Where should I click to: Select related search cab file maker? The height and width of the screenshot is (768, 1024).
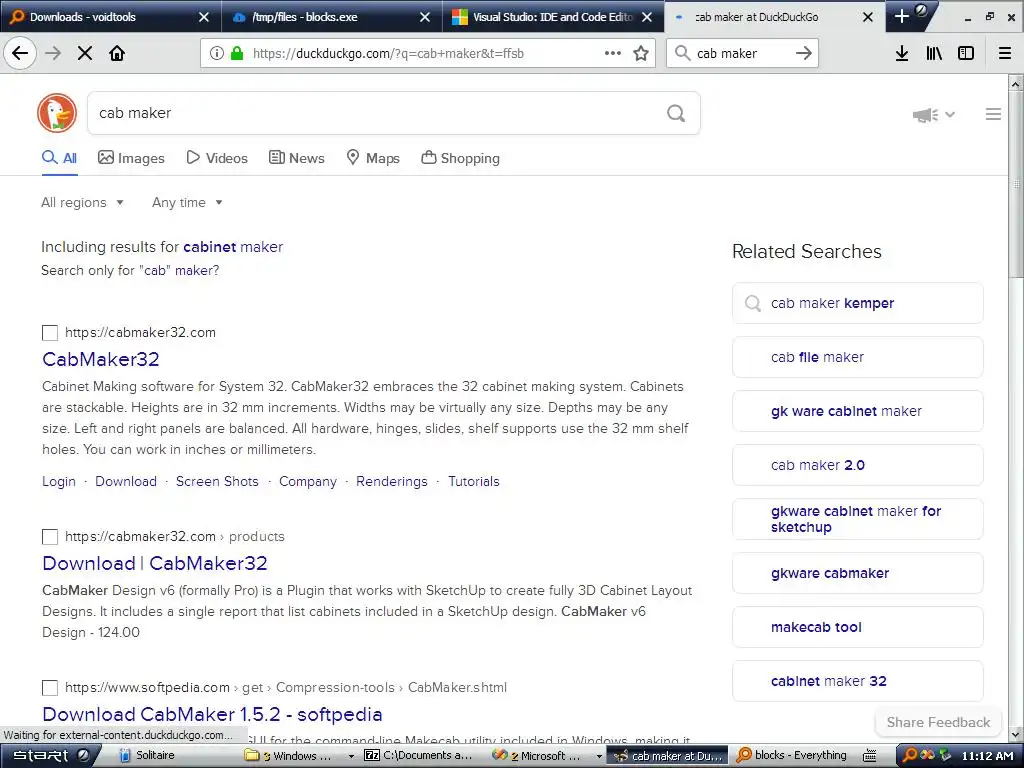tap(857, 357)
